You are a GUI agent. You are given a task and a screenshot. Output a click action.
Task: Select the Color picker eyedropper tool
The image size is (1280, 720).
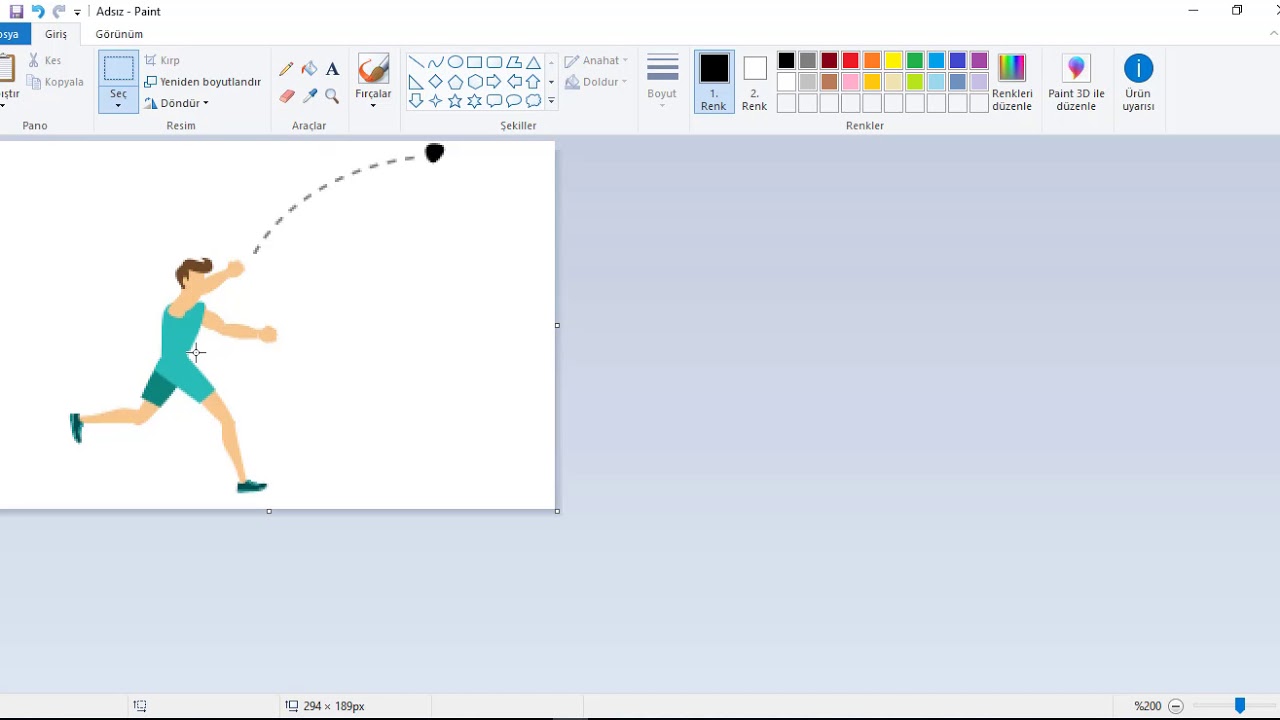(310, 96)
